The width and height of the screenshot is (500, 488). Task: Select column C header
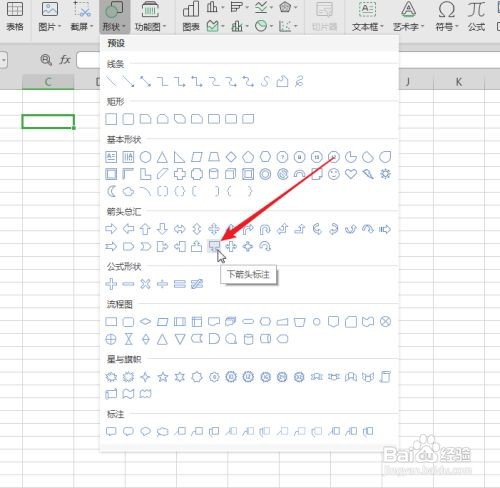tap(48, 82)
